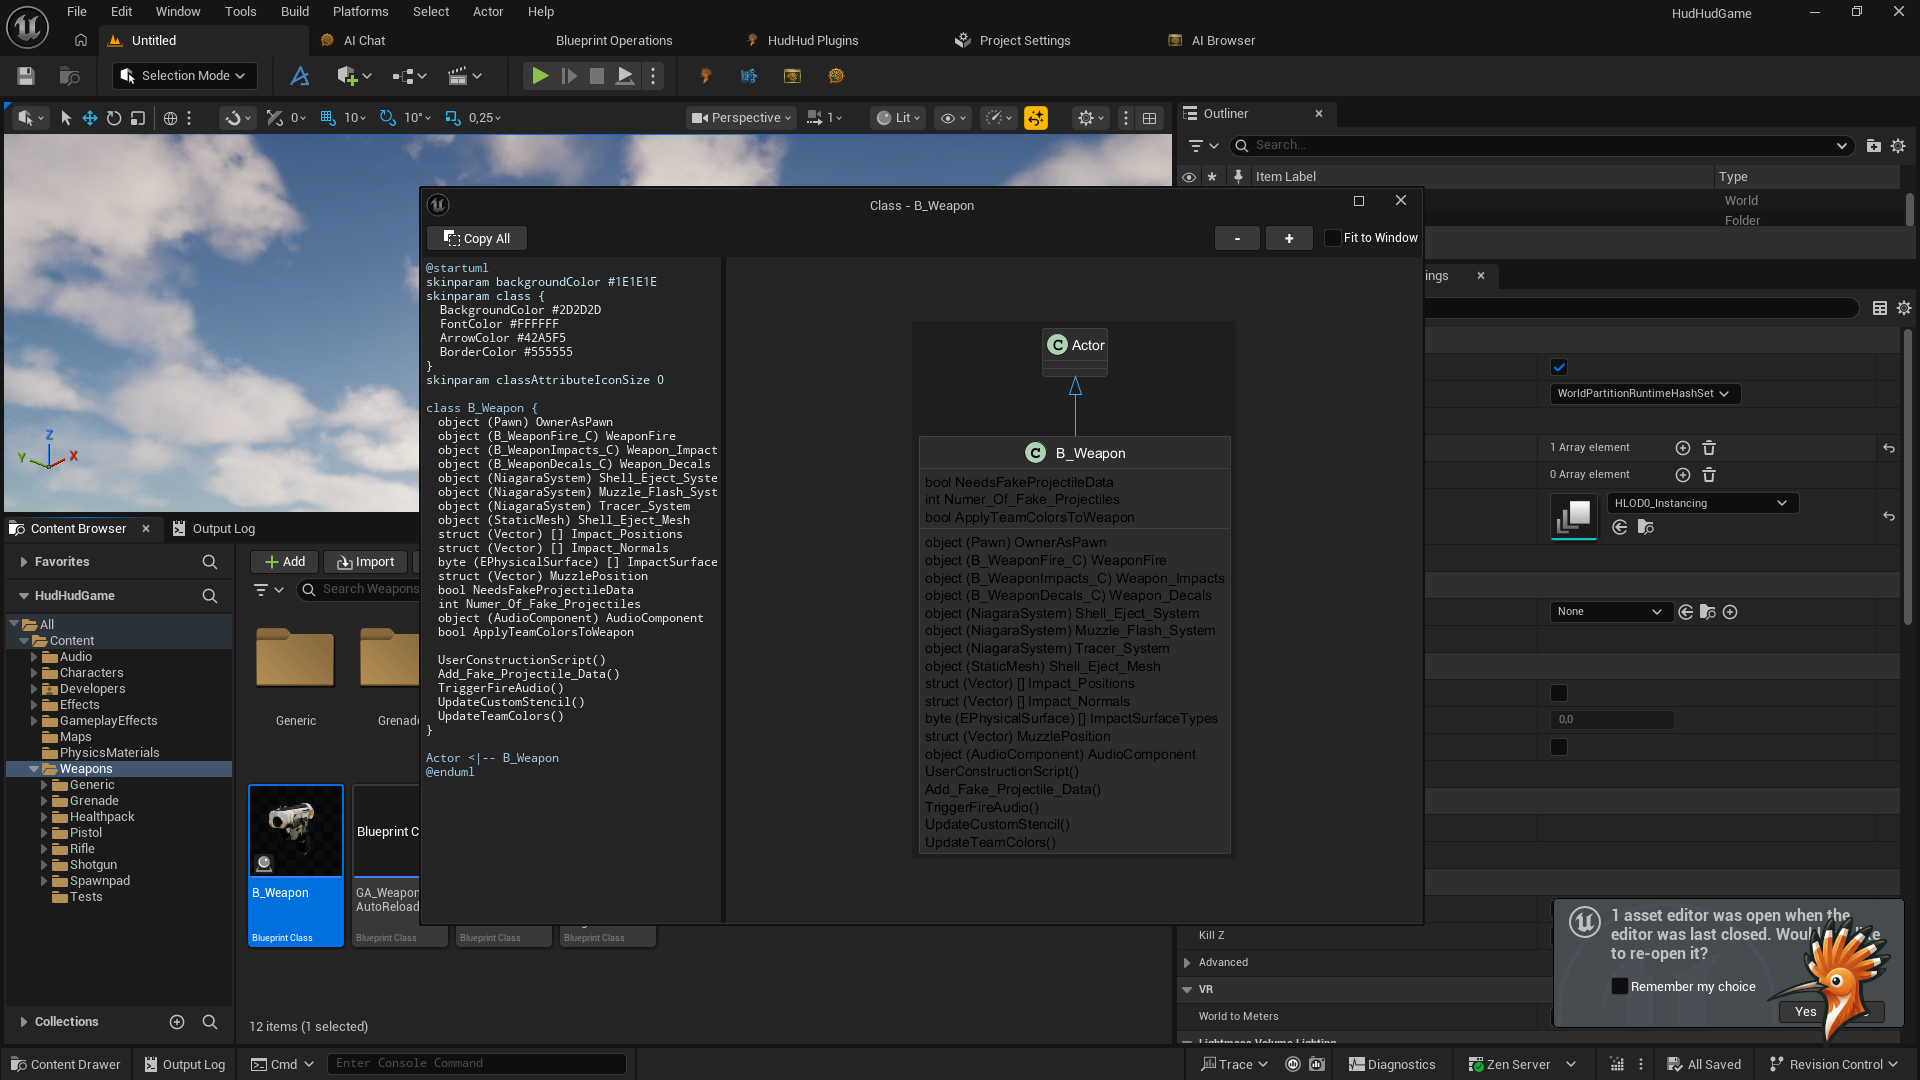Viewport: 1920px width, 1080px height.
Task: Add an element to the 1 Array element row
Action: 1682,448
